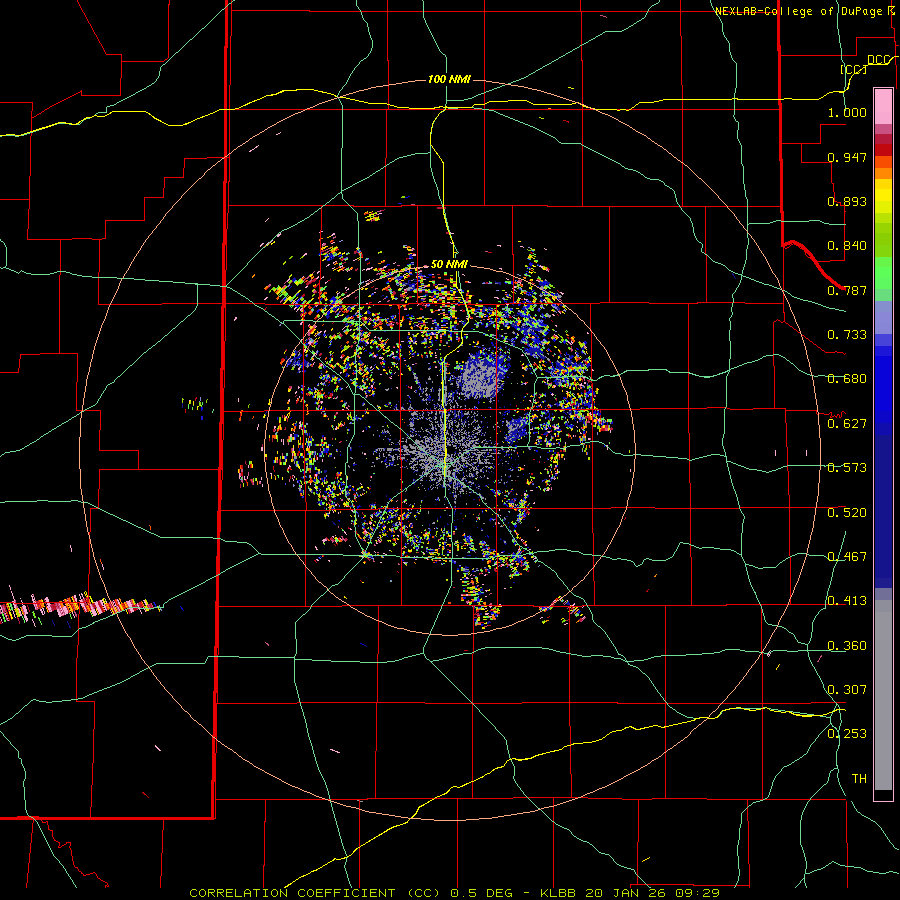The width and height of the screenshot is (900, 900).
Task: Click the TH label at legend bottom
Action: (859, 779)
